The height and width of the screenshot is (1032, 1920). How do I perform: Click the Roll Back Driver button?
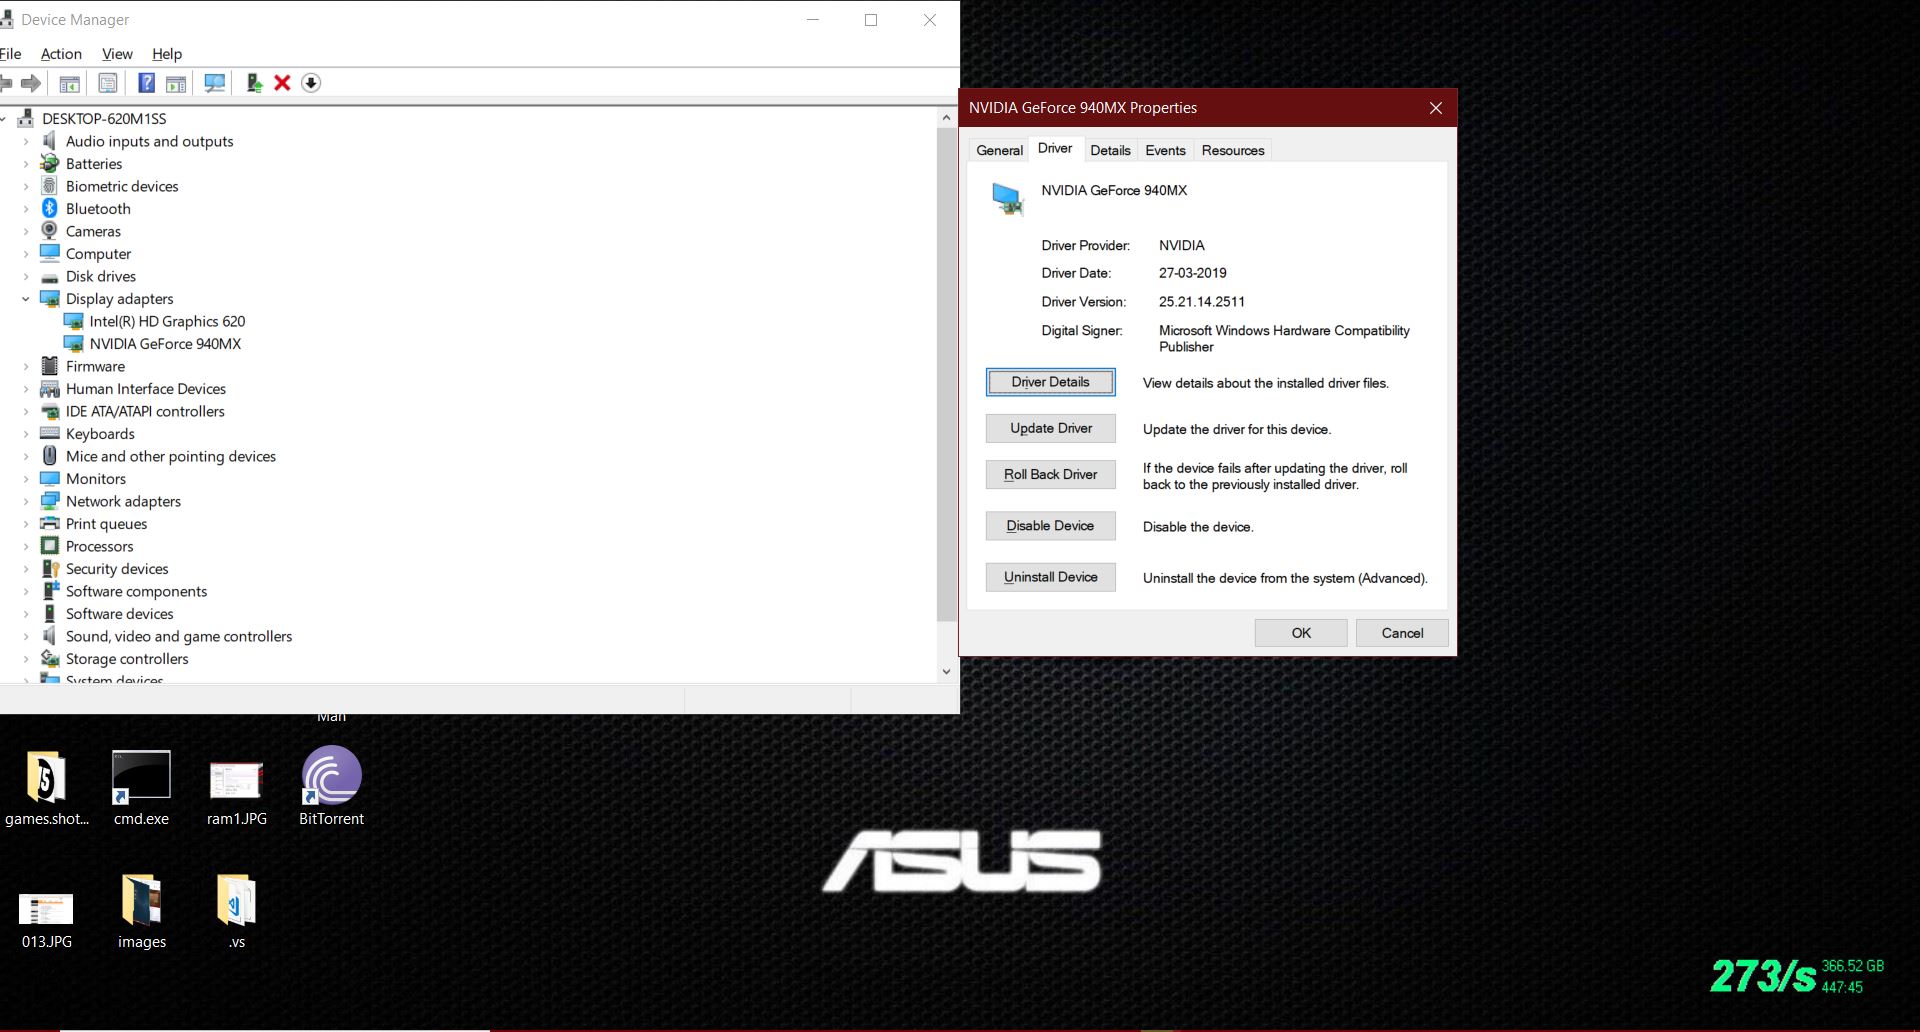coord(1050,474)
